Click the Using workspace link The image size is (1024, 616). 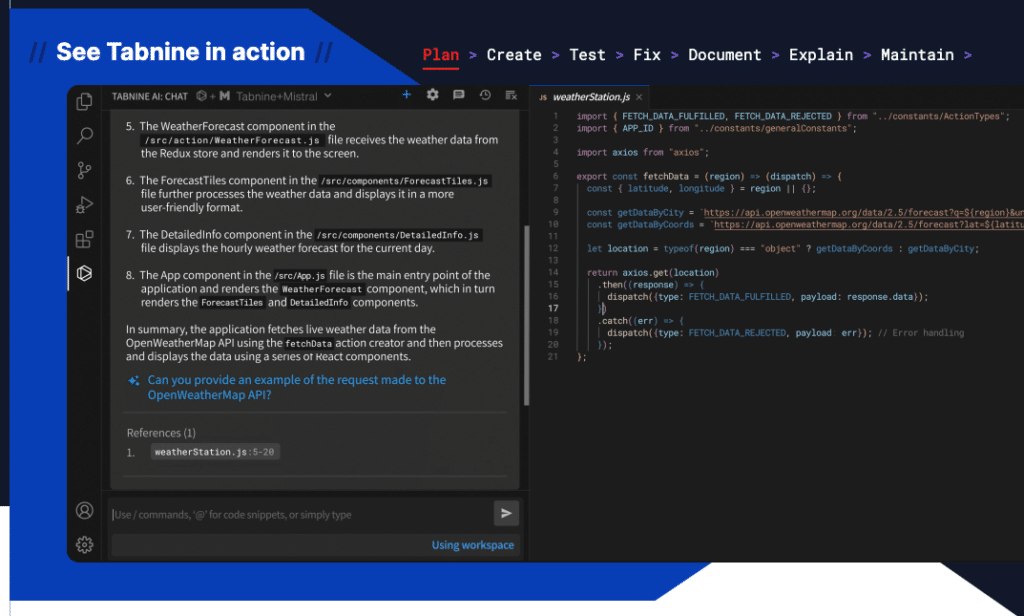click(472, 545)
